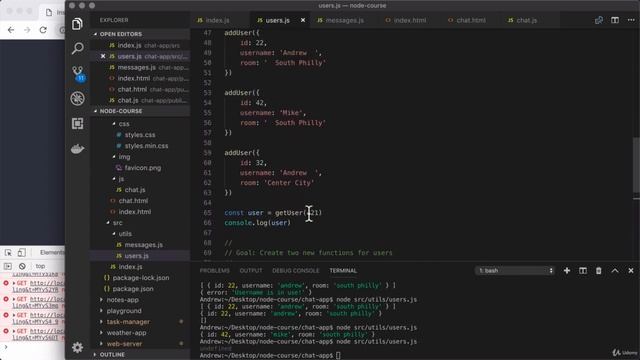Close the terminal panel
Viewport: 640px width, 360px height.
pos(631,271)
